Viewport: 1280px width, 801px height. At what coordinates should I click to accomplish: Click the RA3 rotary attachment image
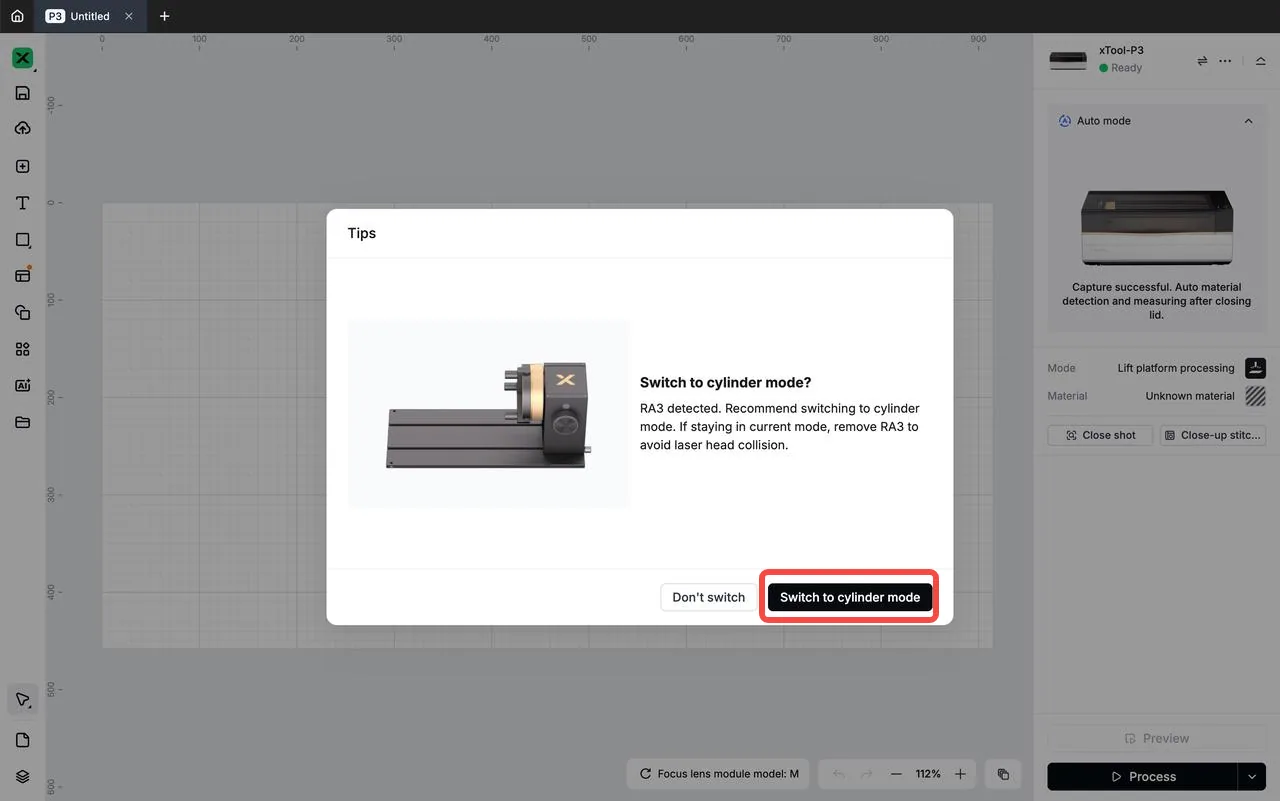click(489, 414)
